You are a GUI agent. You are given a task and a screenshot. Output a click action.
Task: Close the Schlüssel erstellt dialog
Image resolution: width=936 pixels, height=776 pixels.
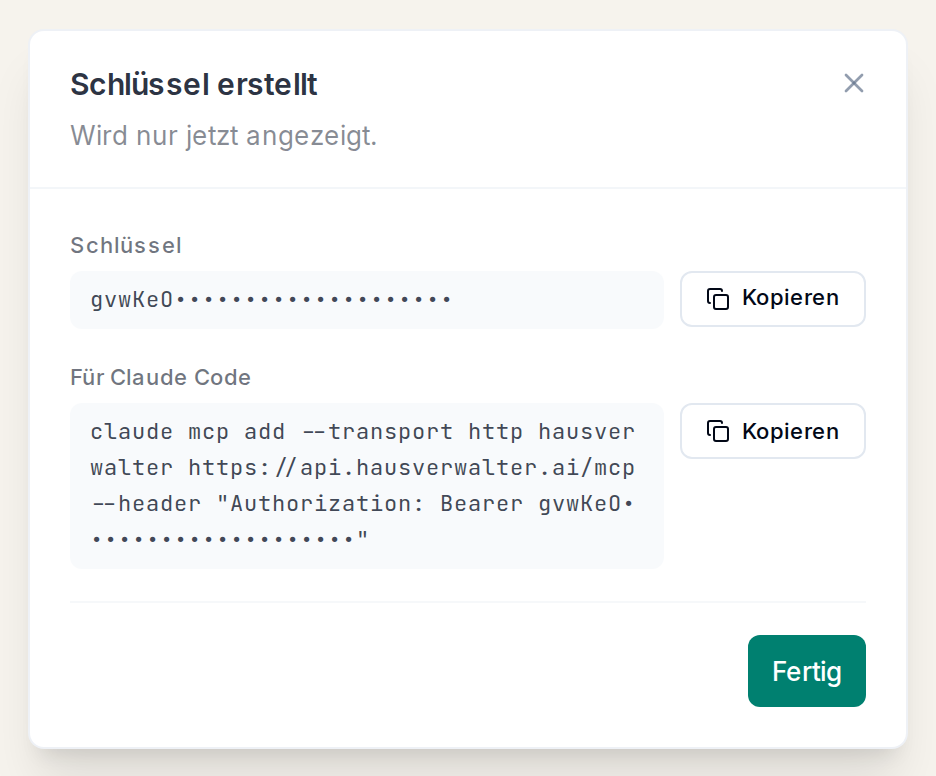(854, 84)
